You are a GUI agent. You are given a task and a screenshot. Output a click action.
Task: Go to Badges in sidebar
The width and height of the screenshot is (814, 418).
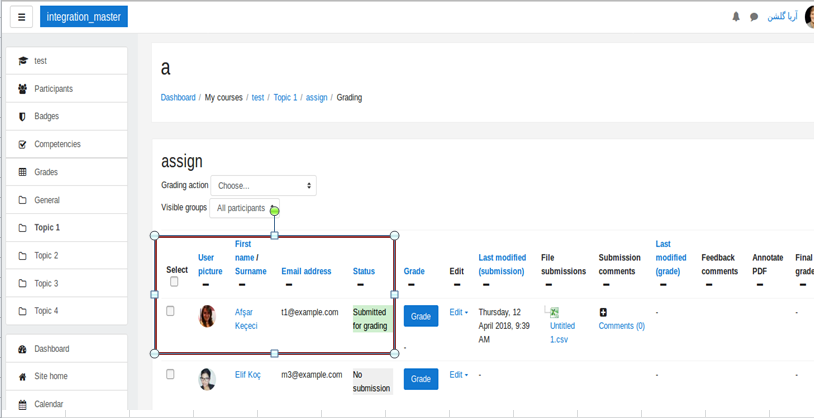tap(66, 116)
